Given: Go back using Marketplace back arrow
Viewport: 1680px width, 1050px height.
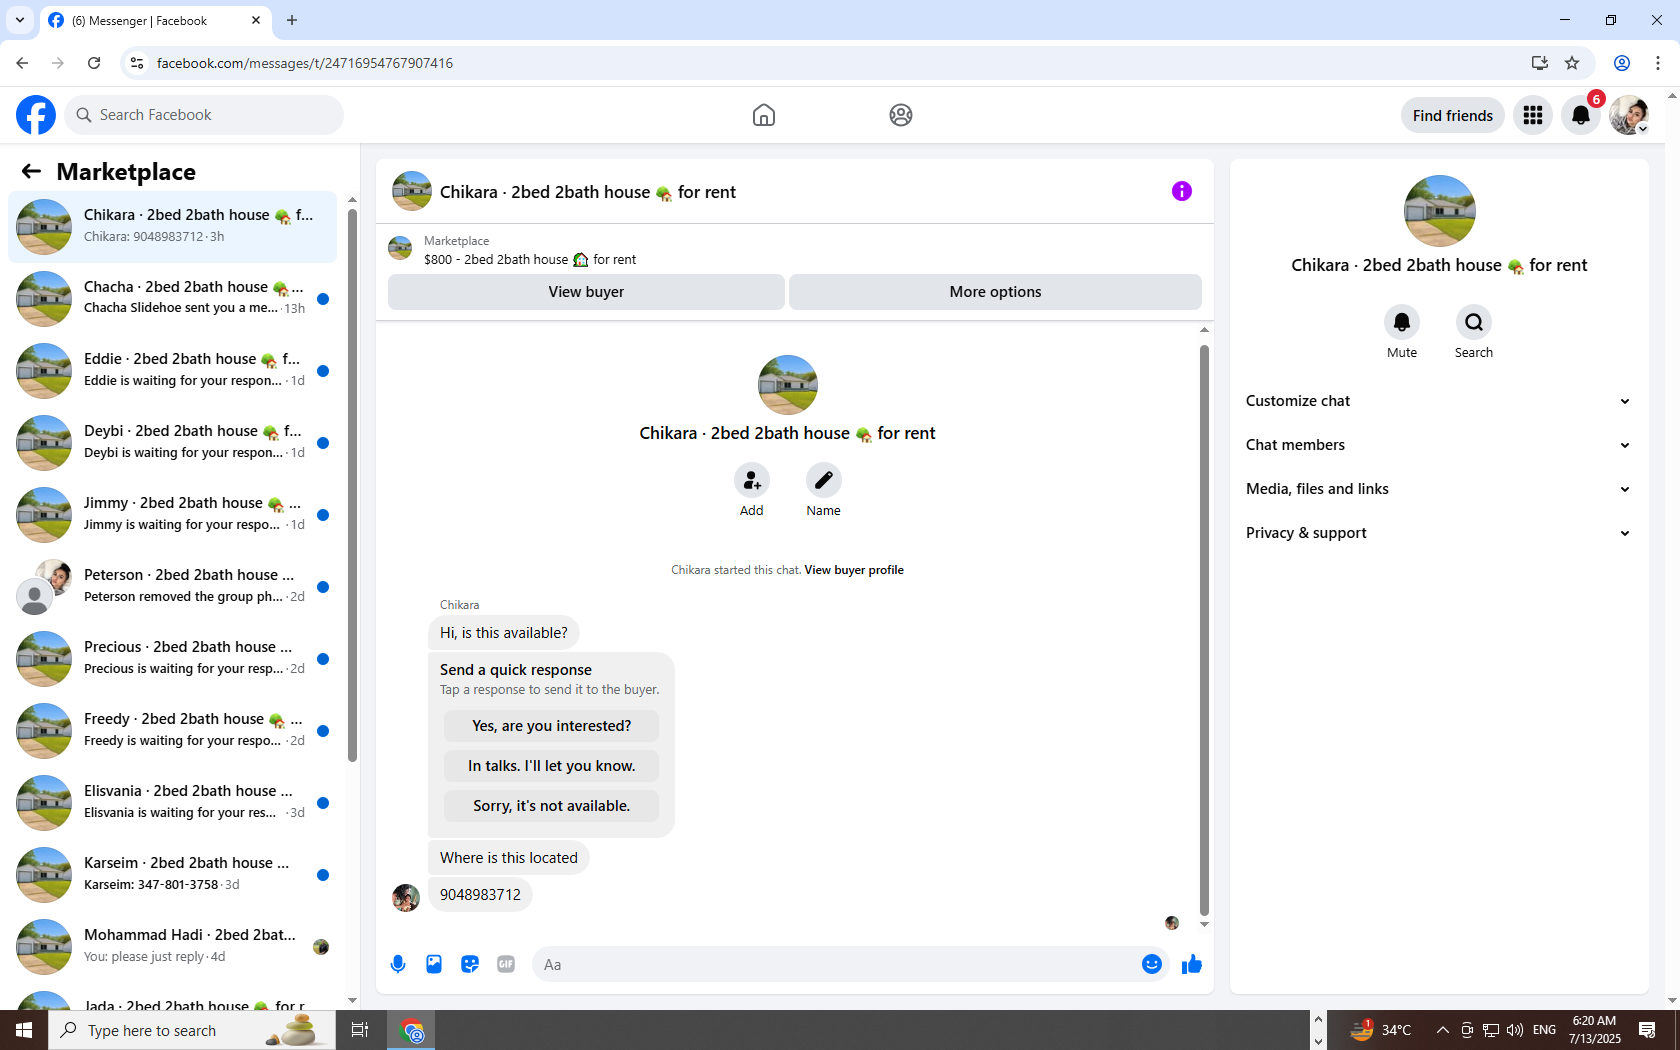Looking at the screenshot, I should pos(31,171).
